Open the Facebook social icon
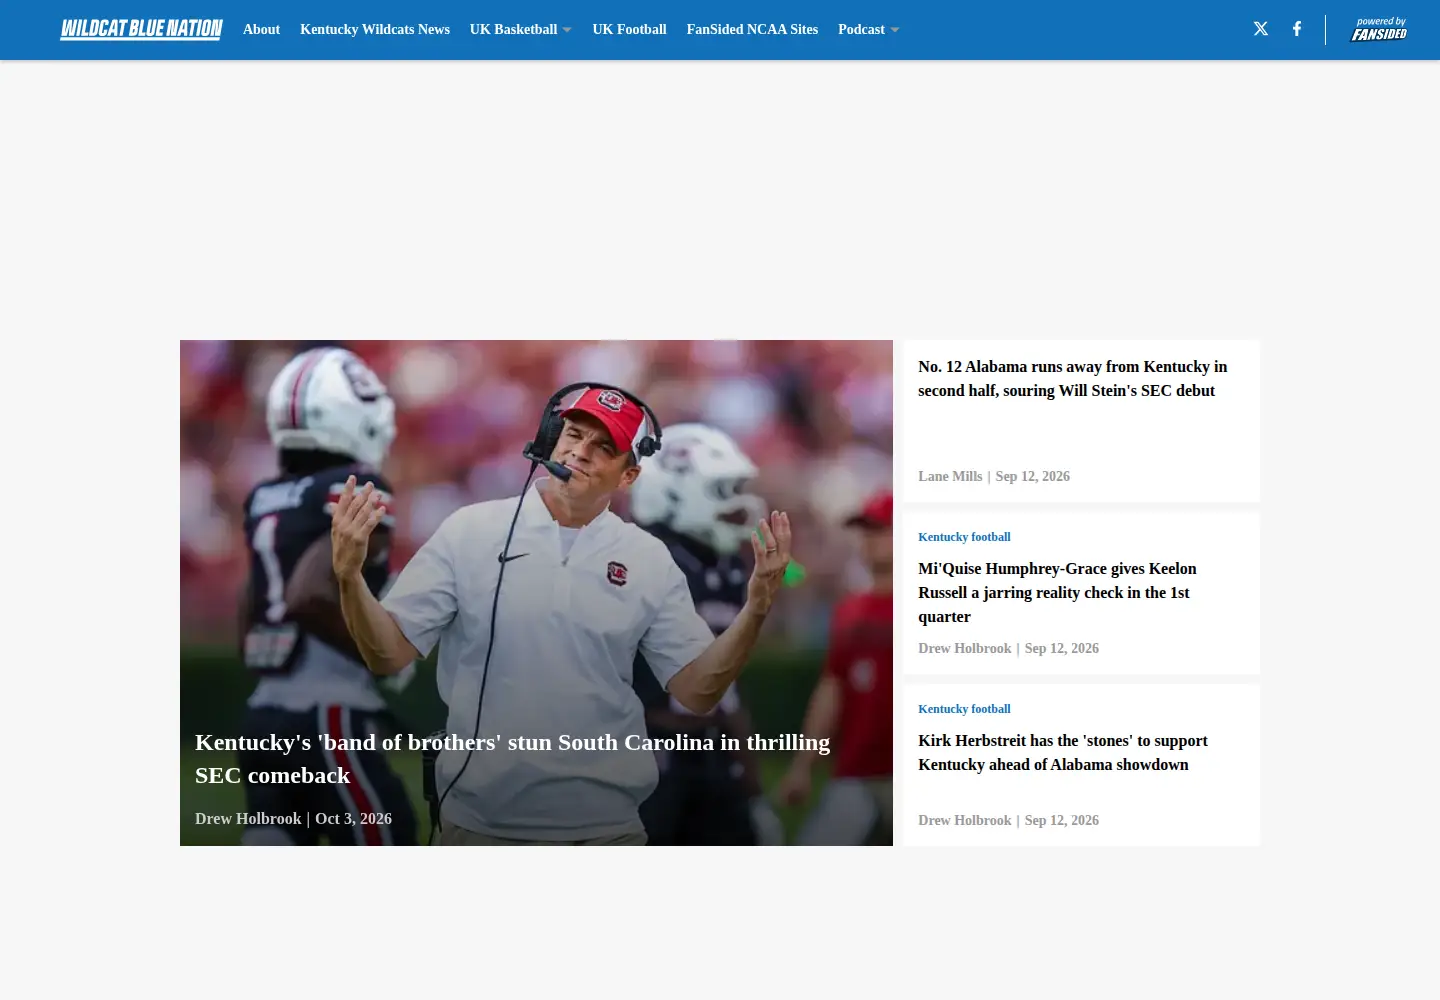The height and width of the screenshot is (1000, 1440). 1297,29
